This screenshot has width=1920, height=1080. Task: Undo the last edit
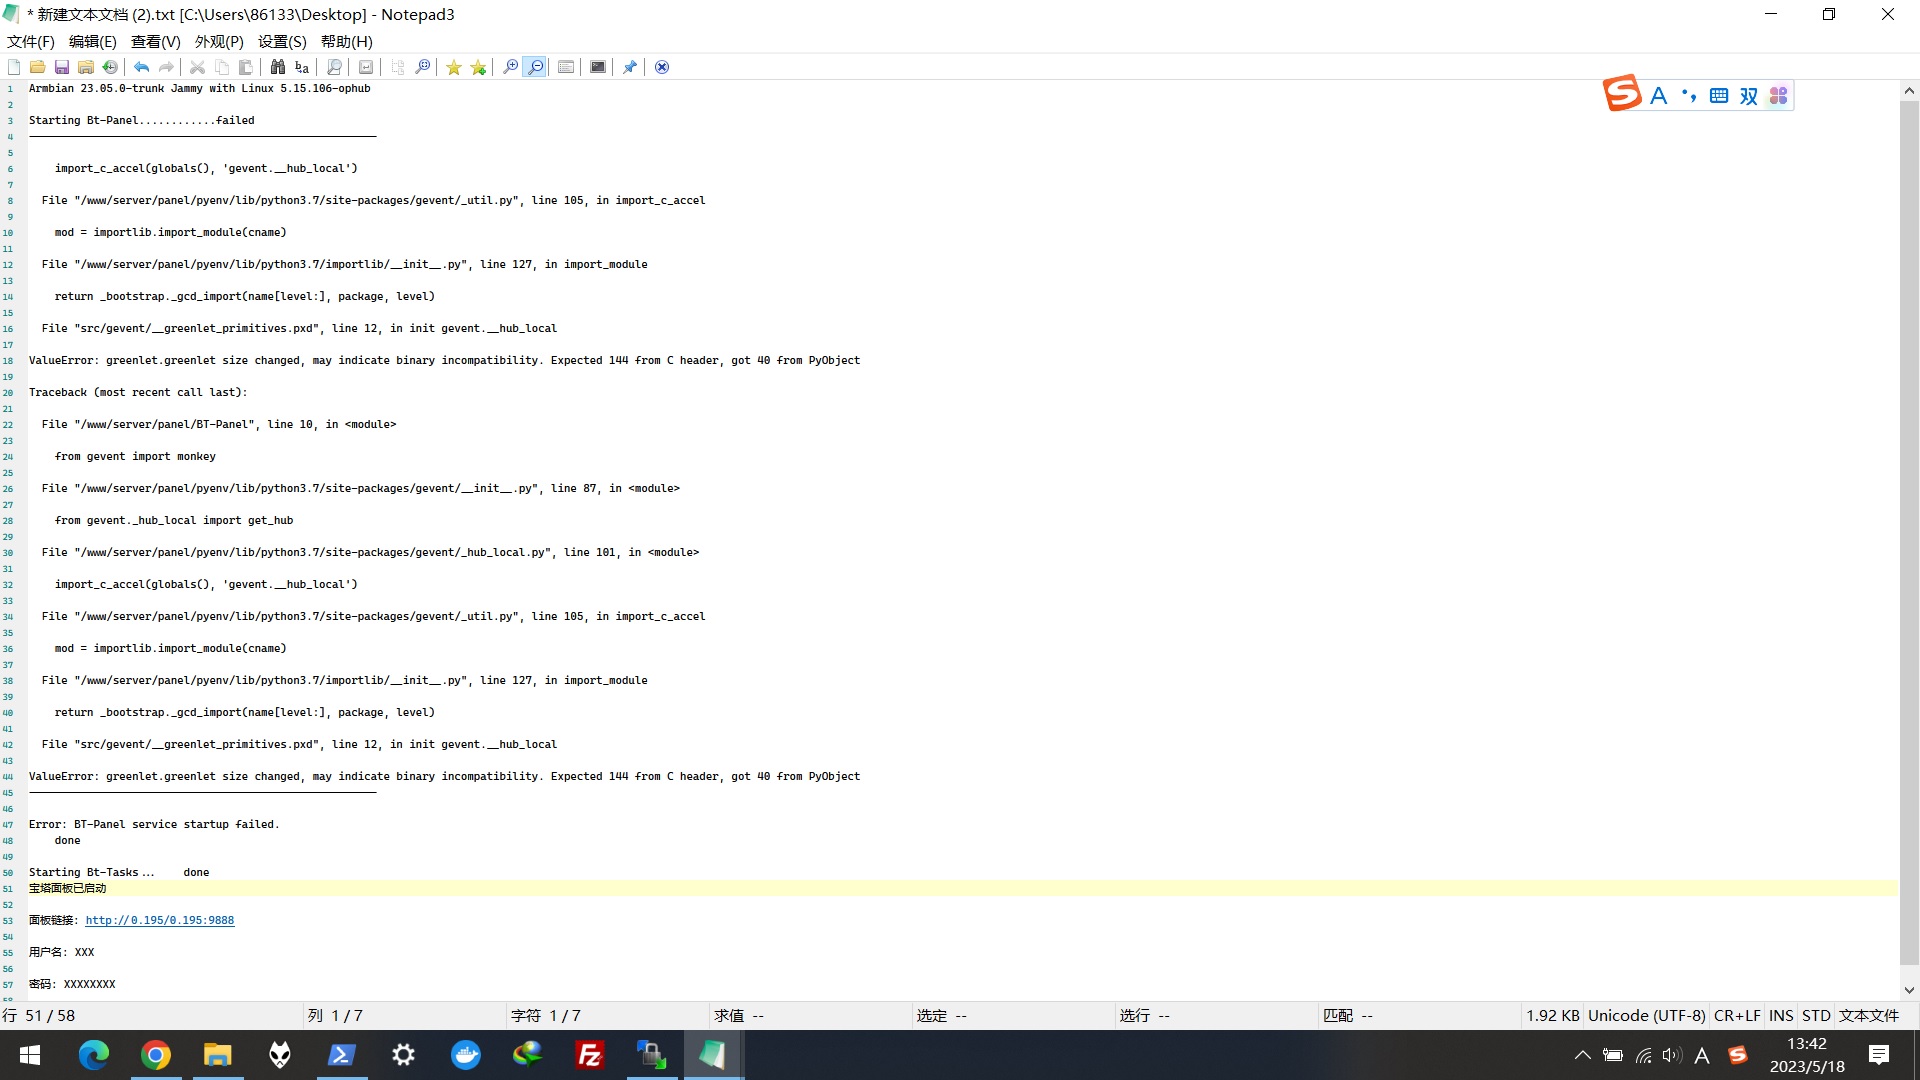click(x=142, y=67)
